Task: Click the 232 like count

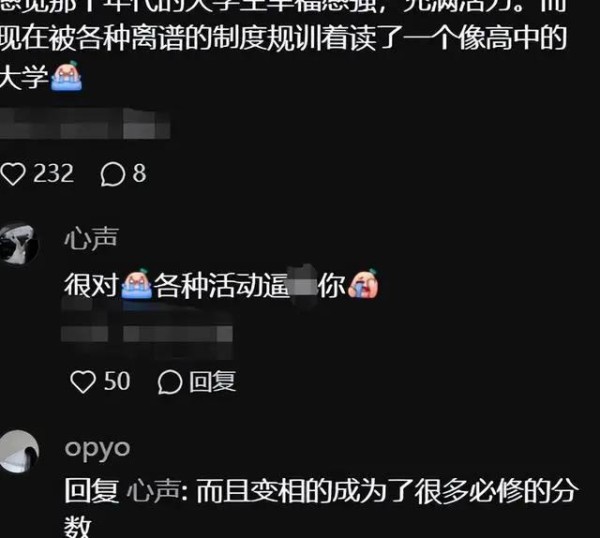Action: [53, 174]
